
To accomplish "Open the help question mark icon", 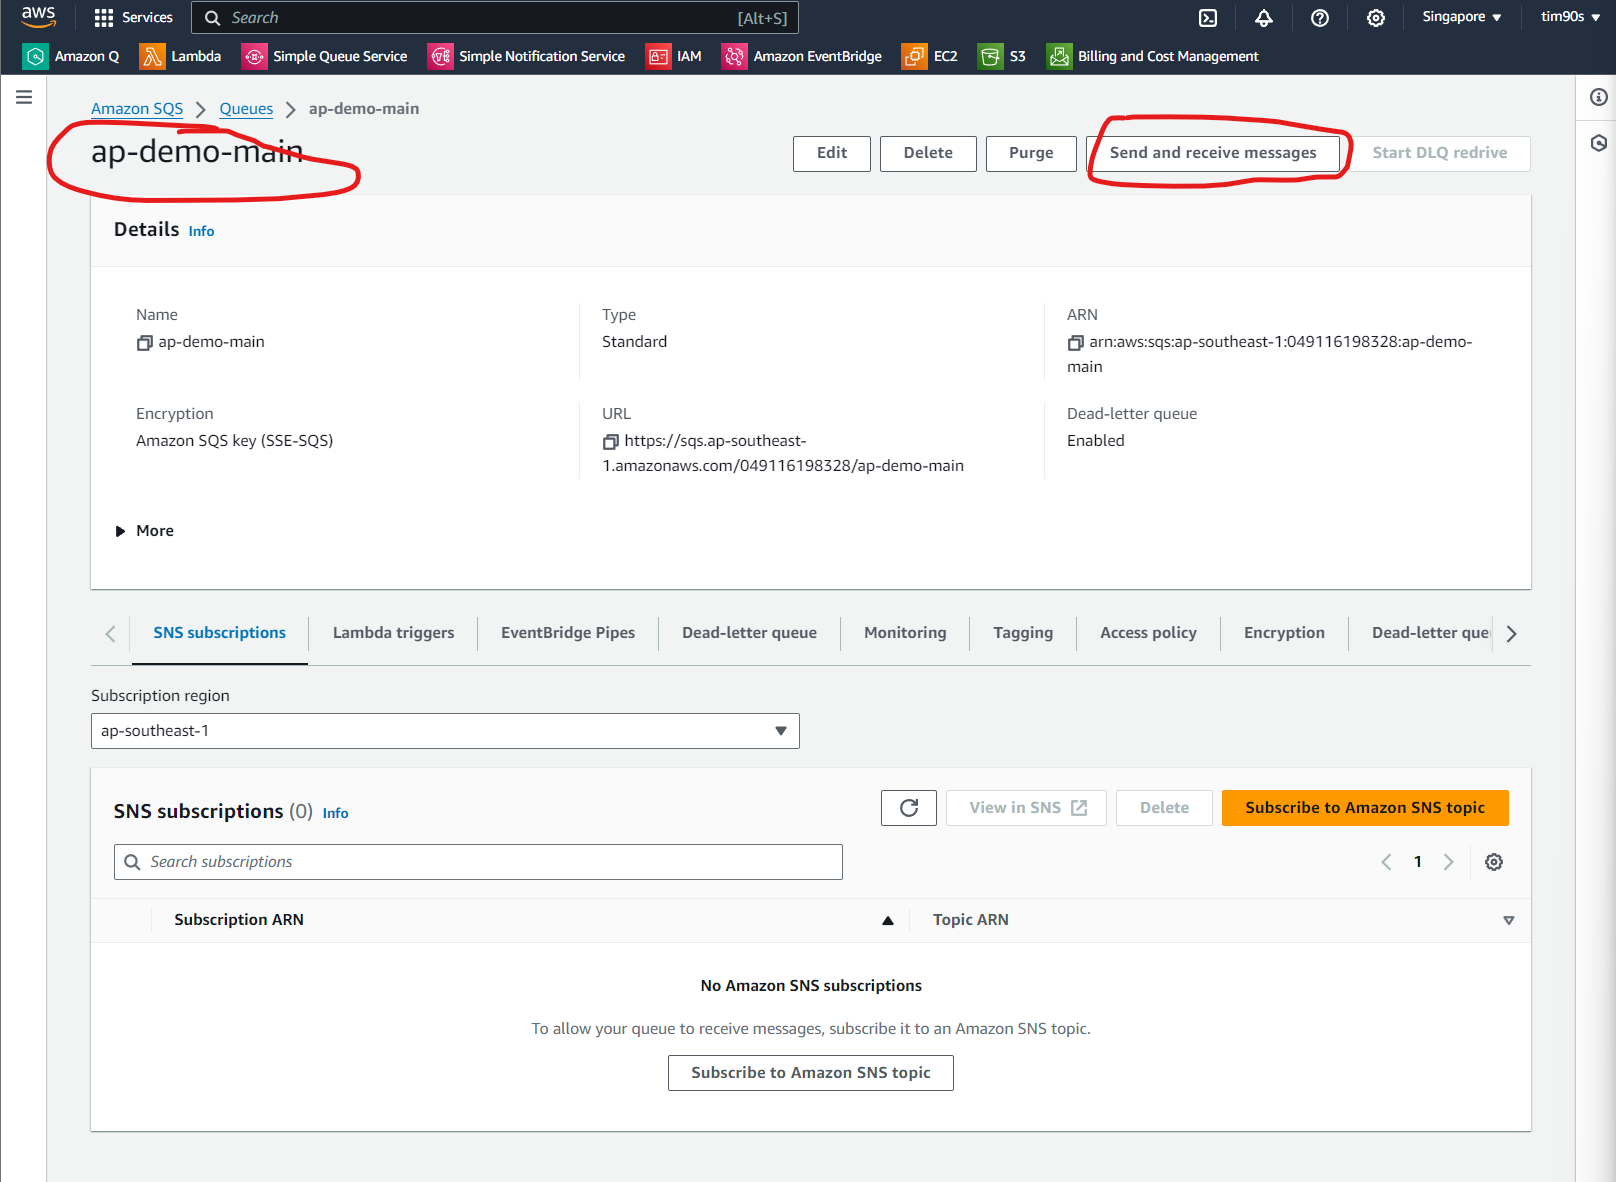I will tap(1320, 18).
